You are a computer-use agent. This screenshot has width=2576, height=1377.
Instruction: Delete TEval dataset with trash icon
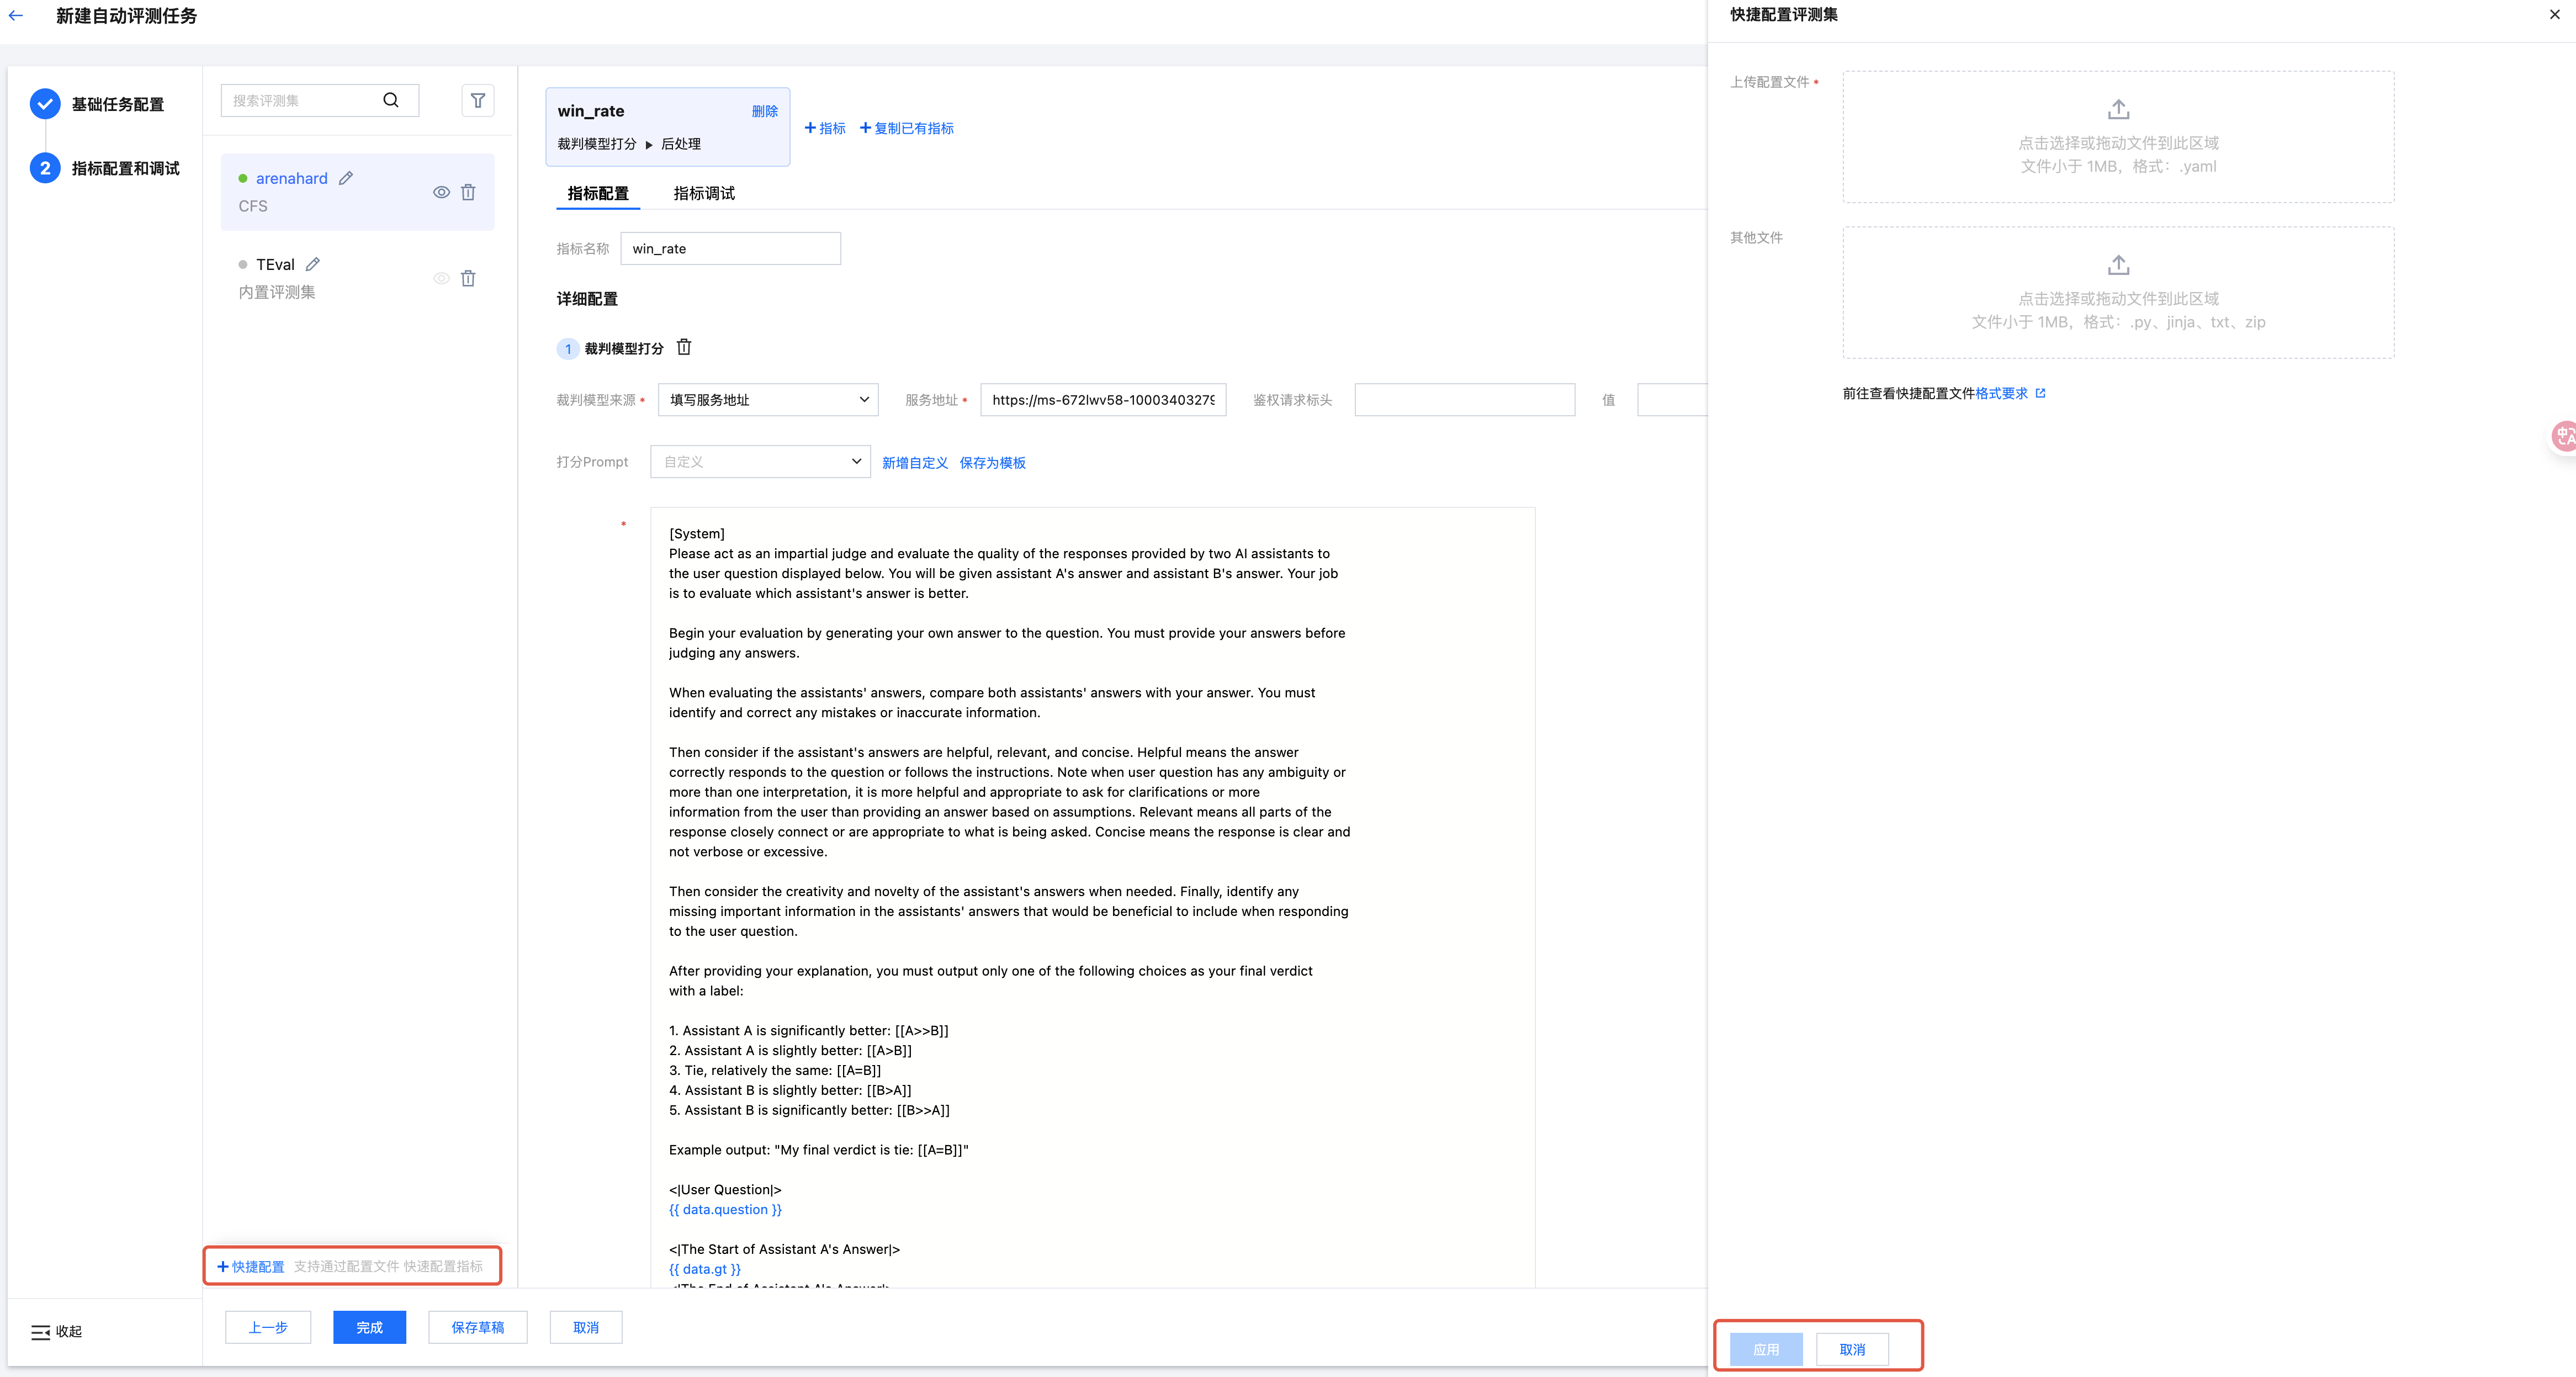468,278
